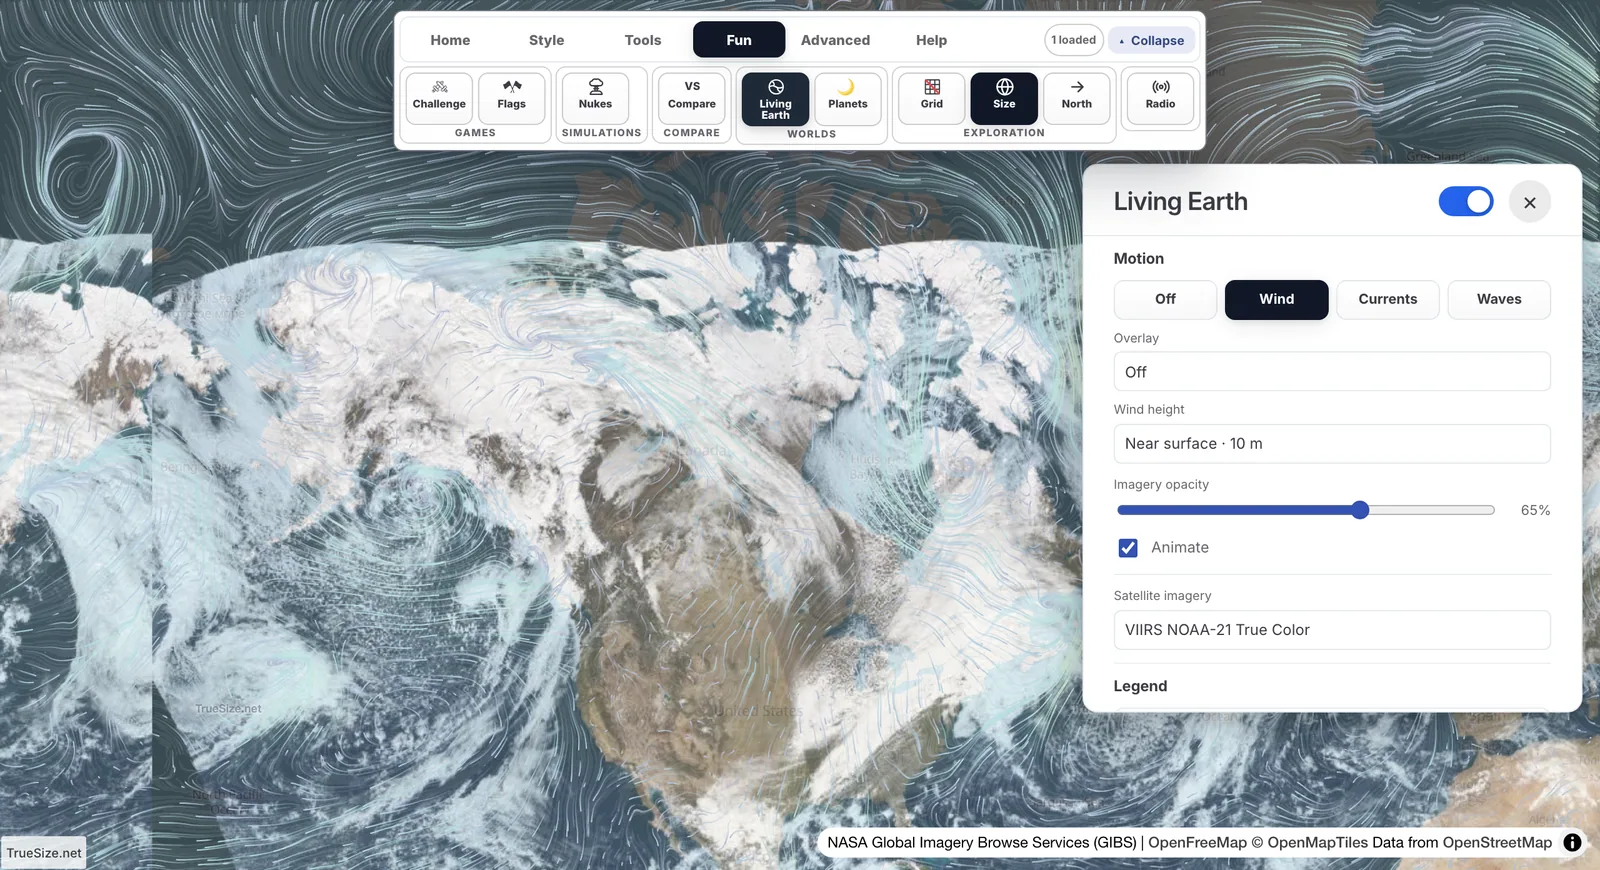Open the Radio icon
Viewport: 1600px width, 870px height.
(1160, 97)
